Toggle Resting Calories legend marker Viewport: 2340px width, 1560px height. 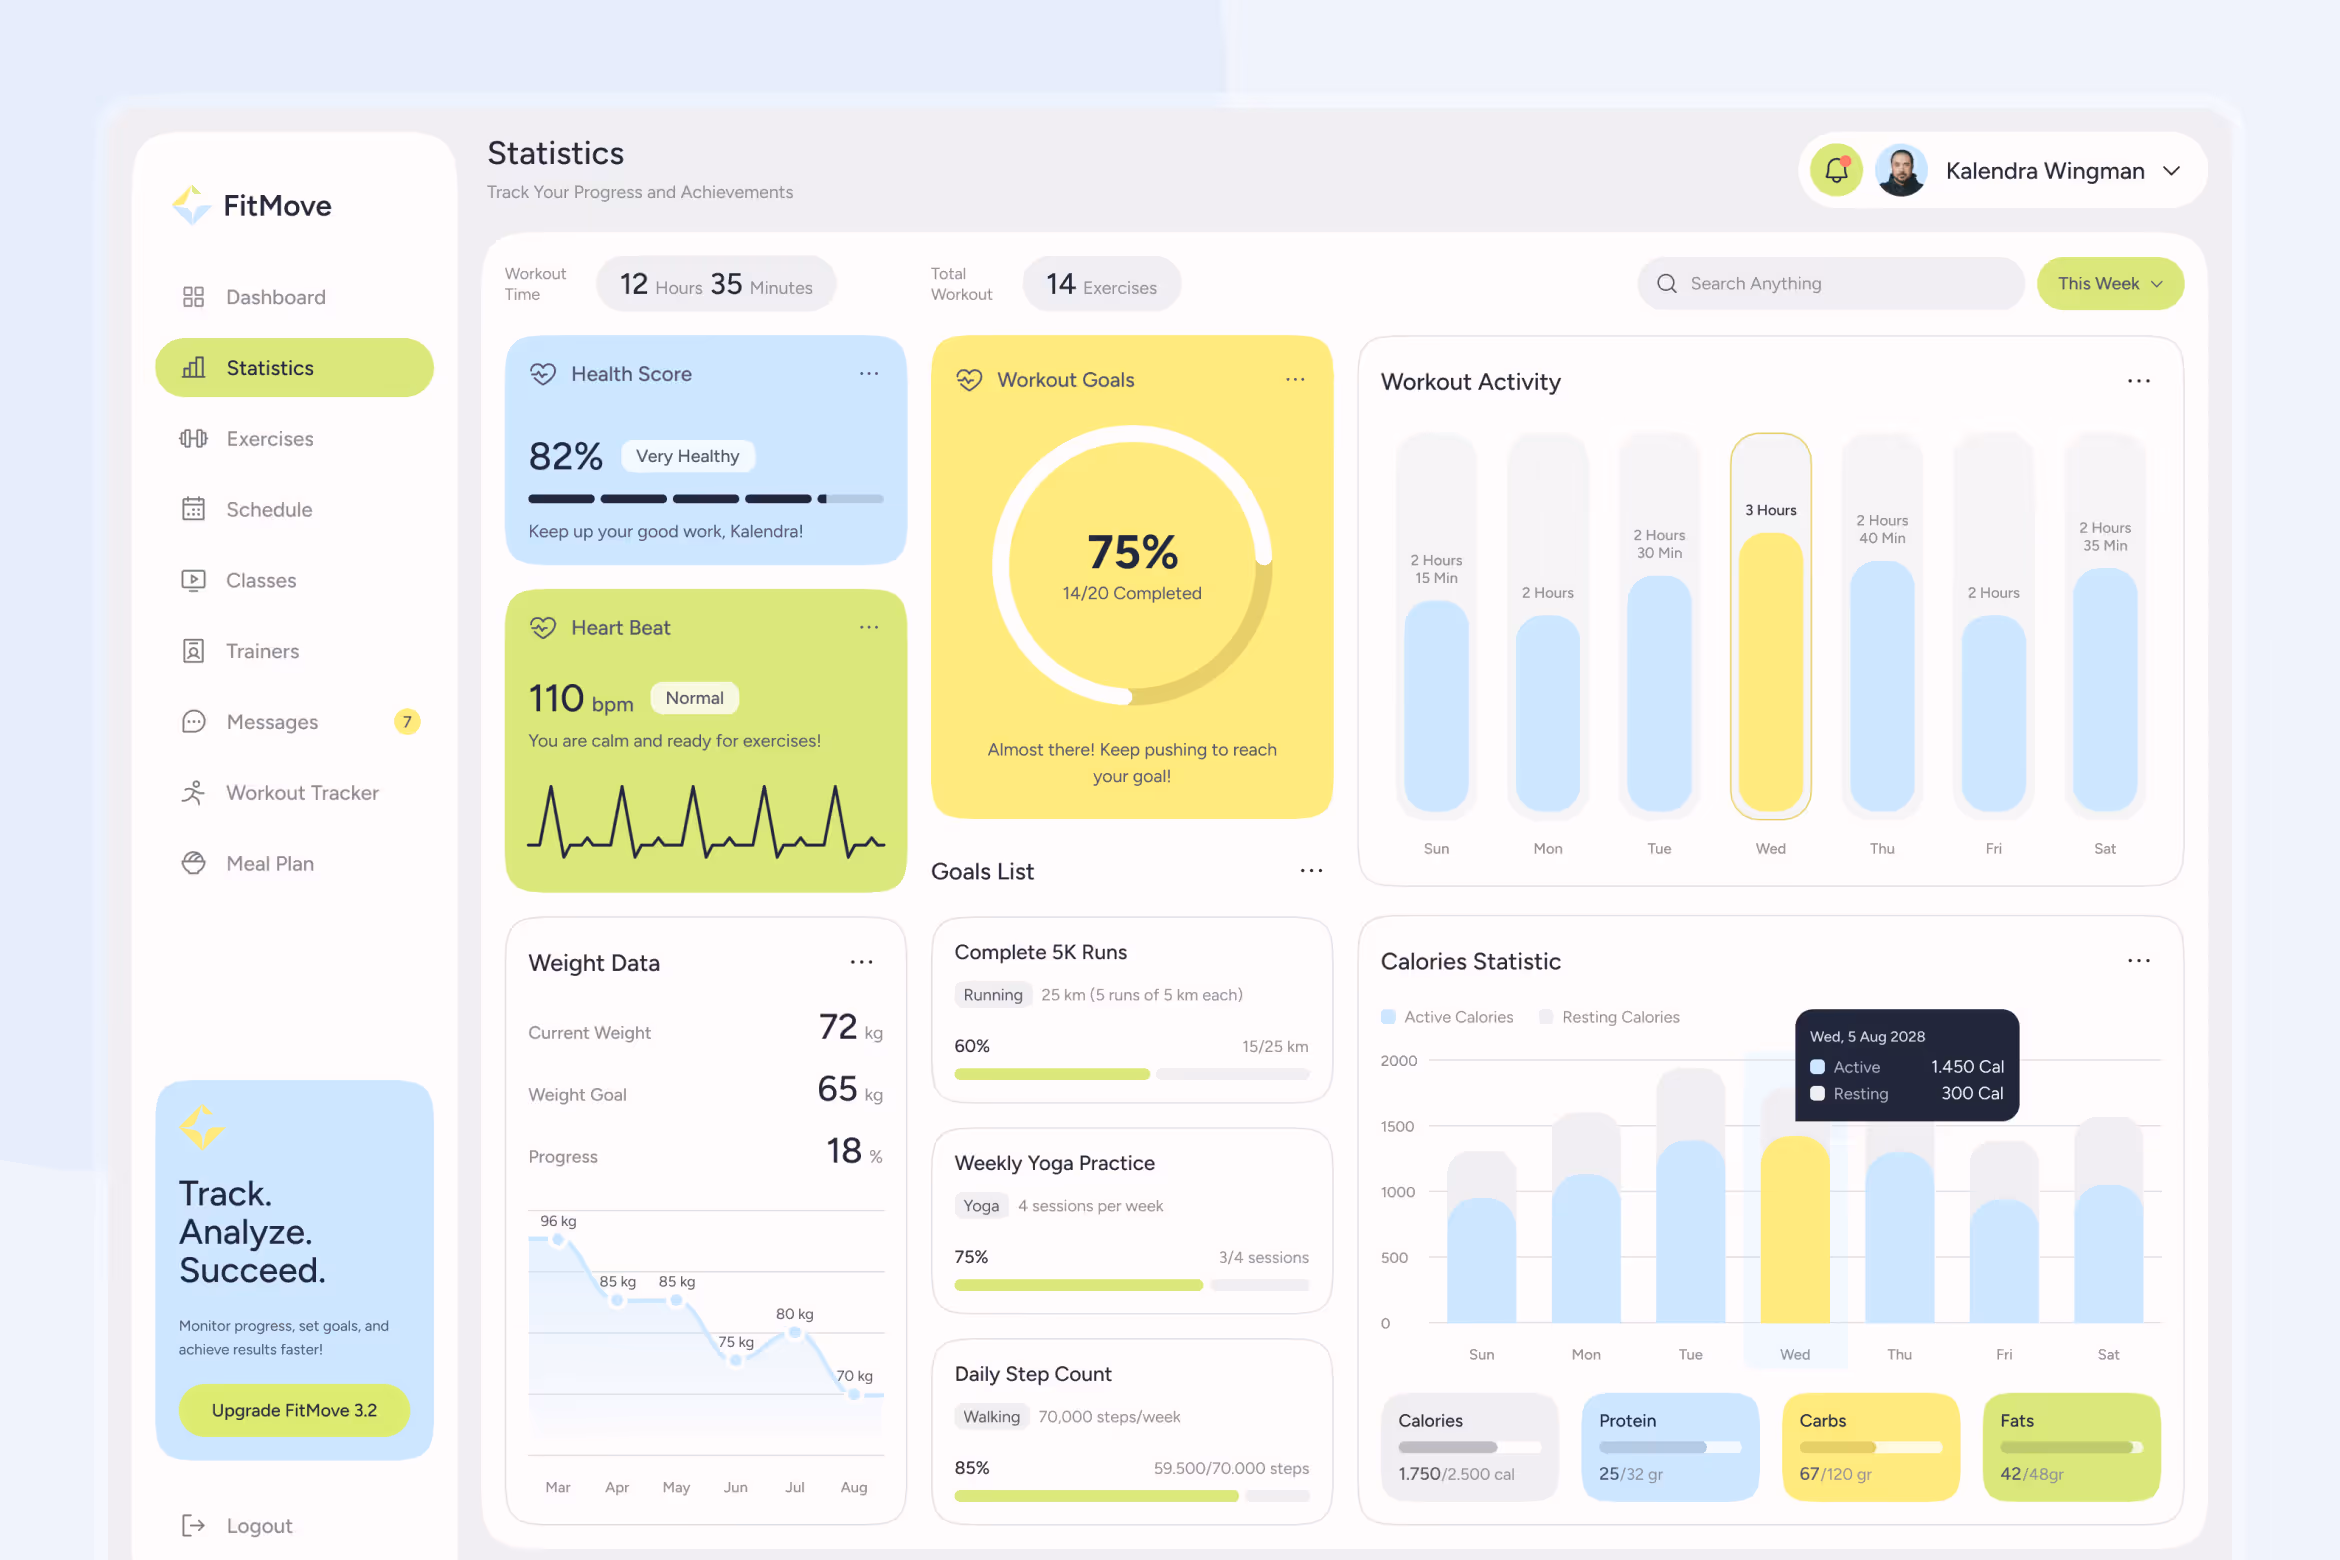(1546, 1017)
